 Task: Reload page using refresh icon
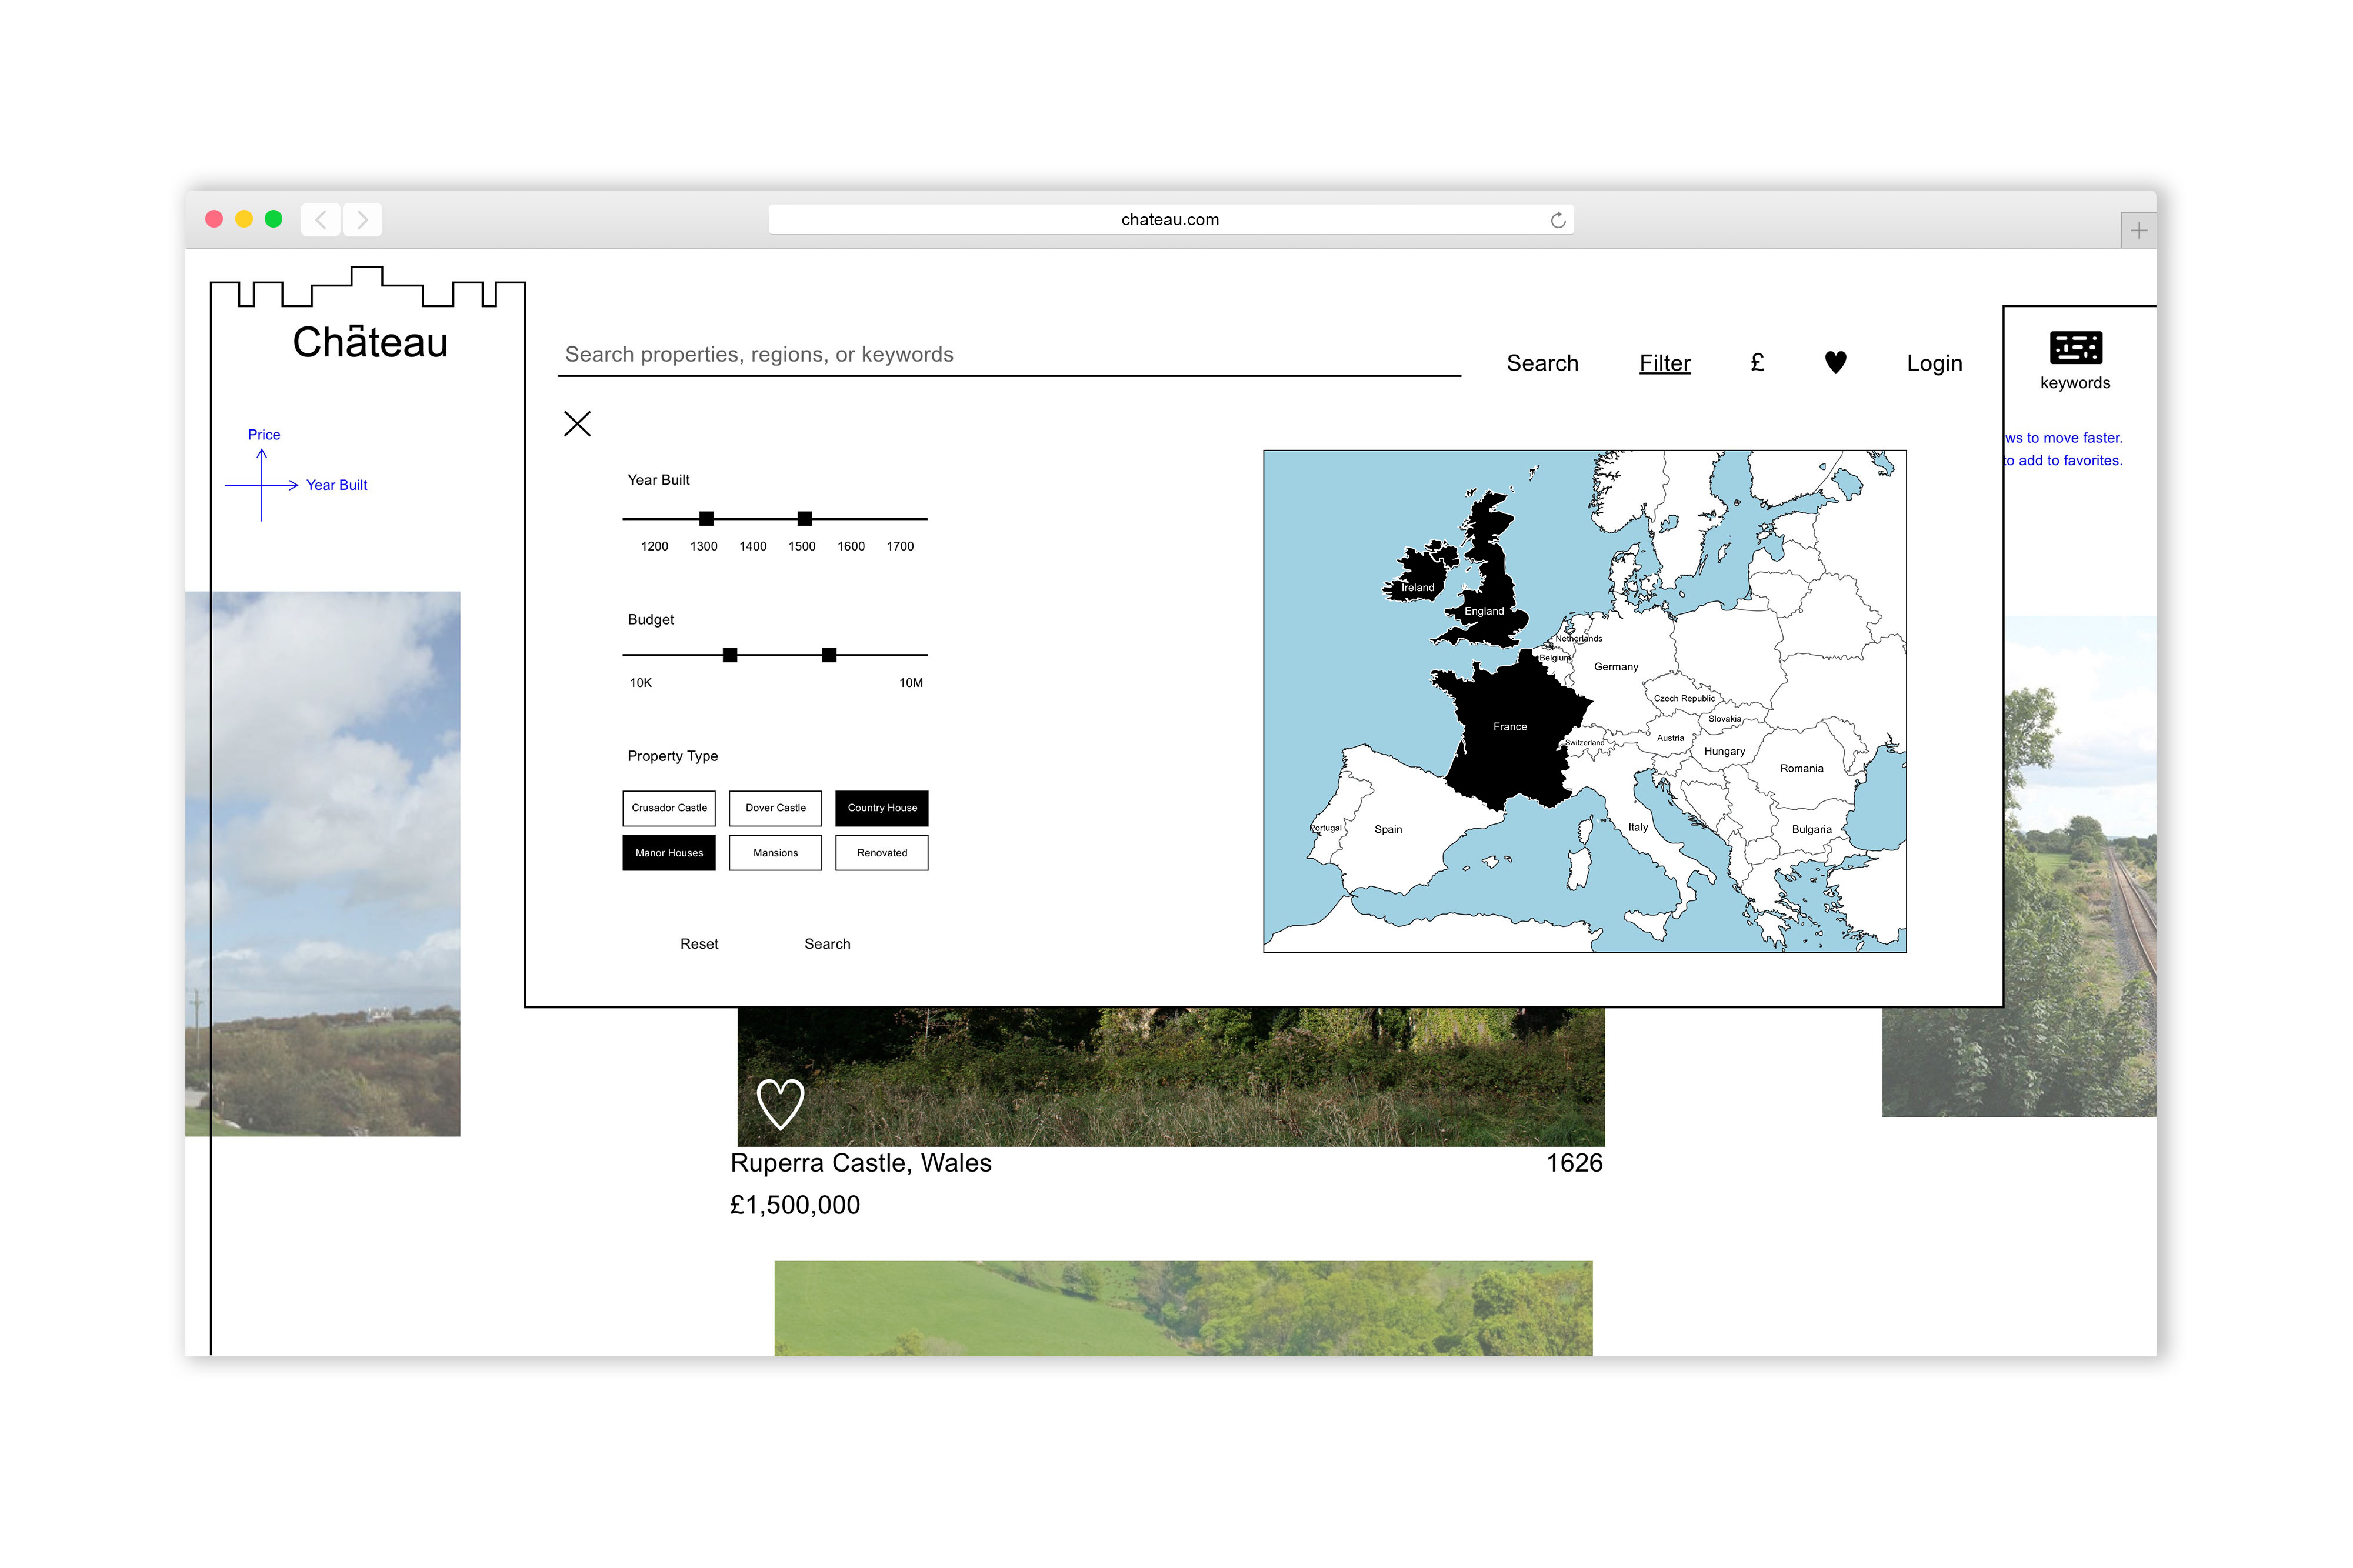1557,220
